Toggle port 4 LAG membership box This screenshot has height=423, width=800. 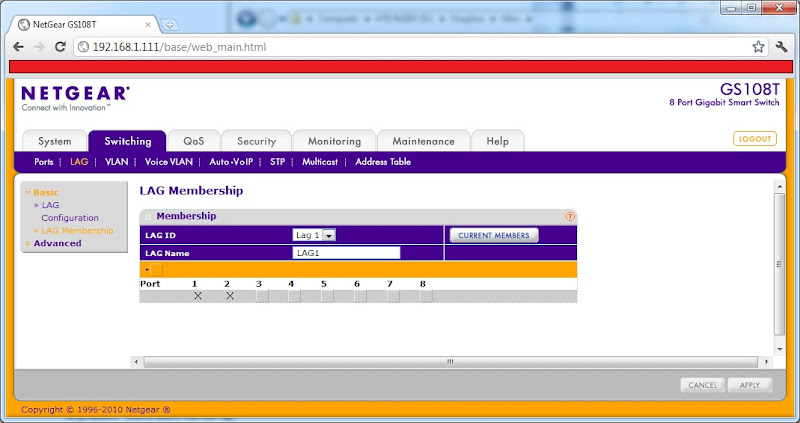click(294, 296)
